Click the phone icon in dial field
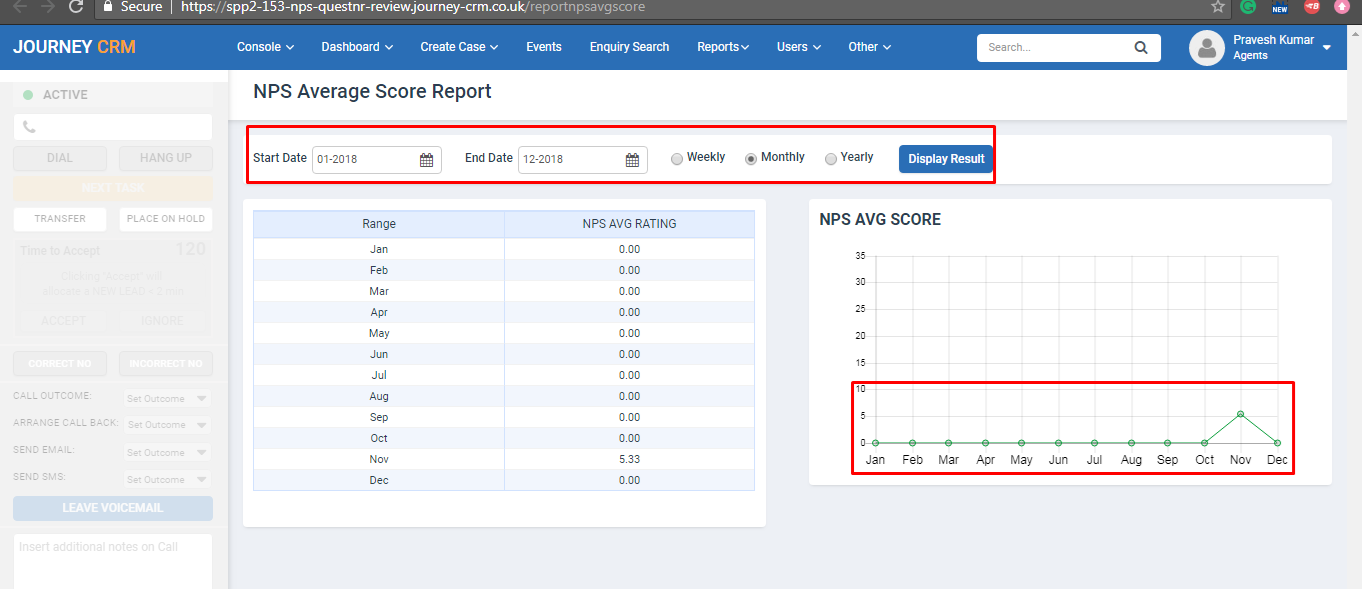This screenshot has width=1362, height=589. coord(29,127)
